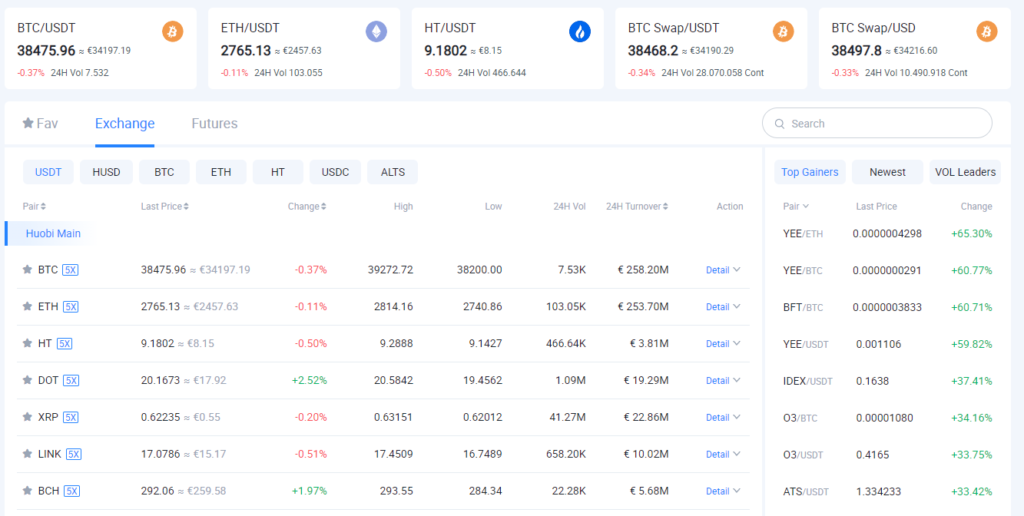
Task: Favorite the HT pair with its star
Action: [x=27, y=343]
